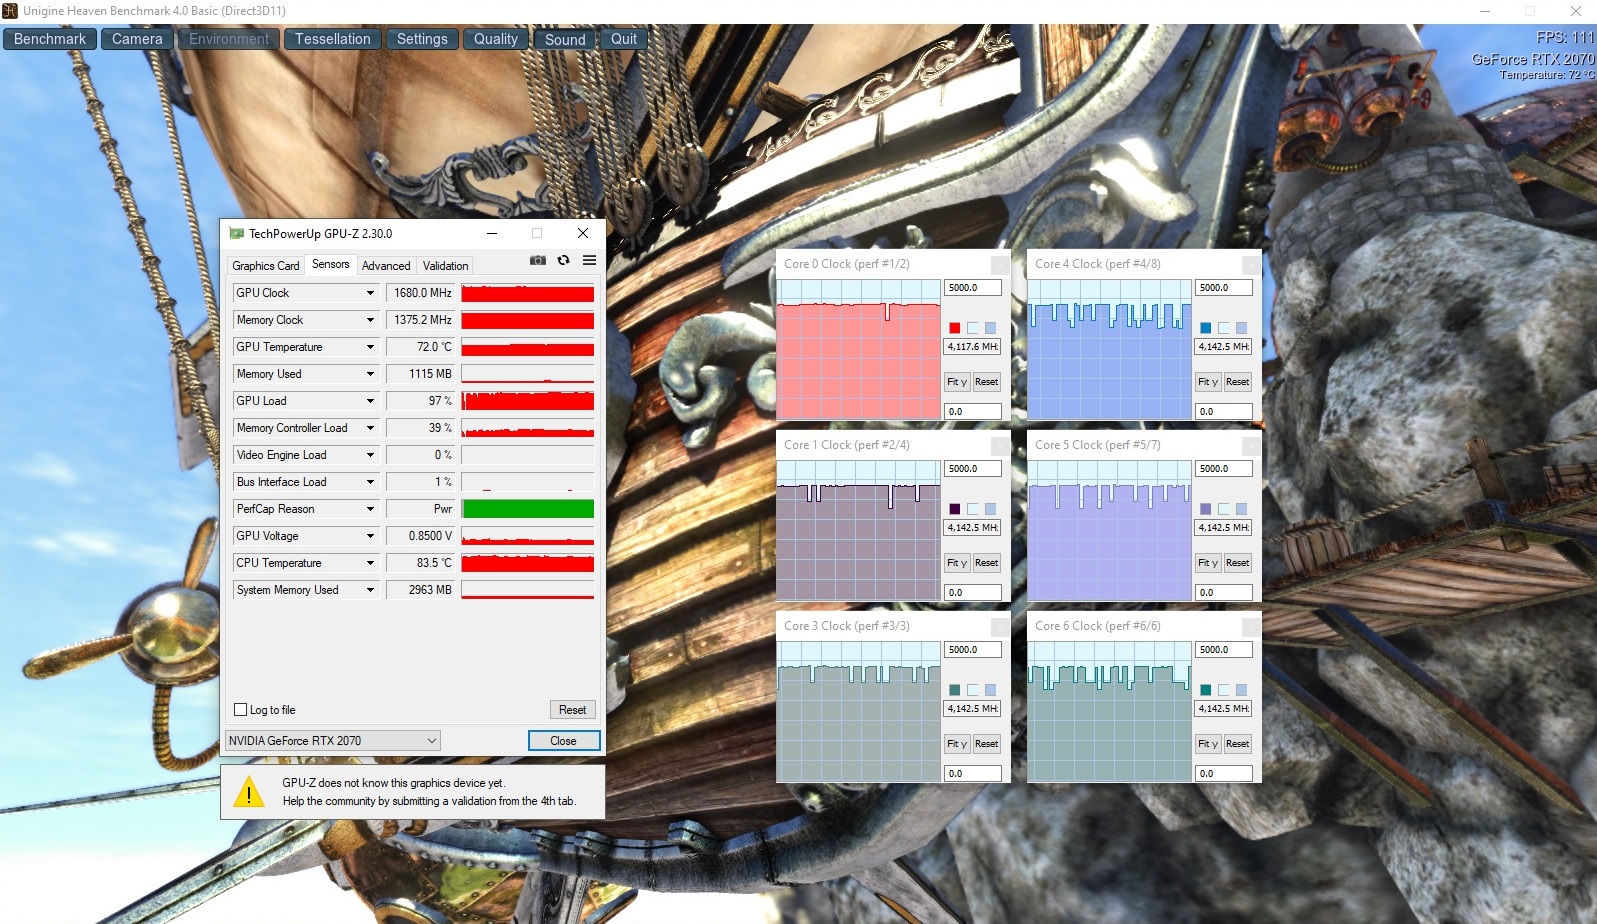Click Reset in Core 6 Clock panel

[1238, 744]
